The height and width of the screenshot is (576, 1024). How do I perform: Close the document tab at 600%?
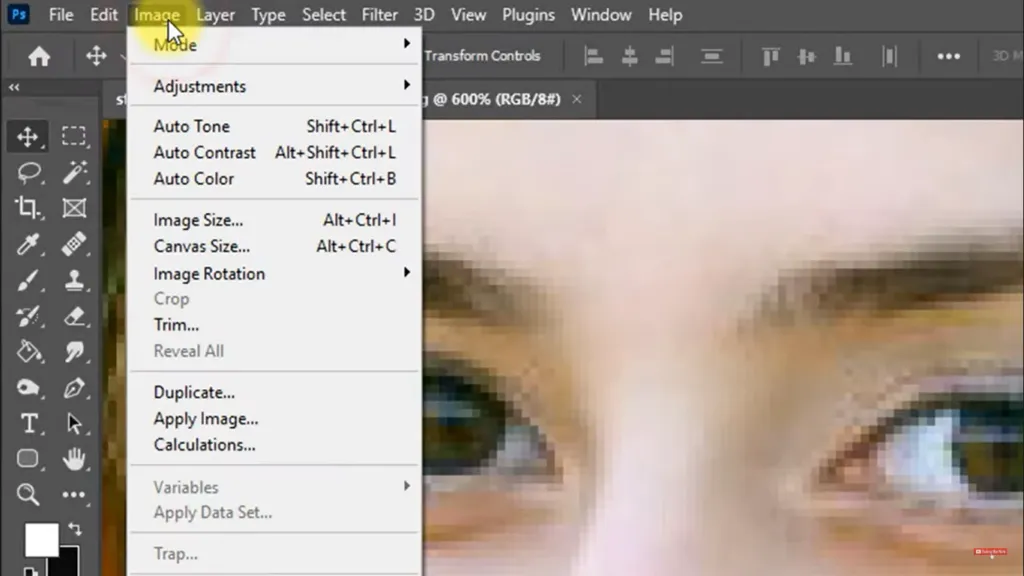580,99
